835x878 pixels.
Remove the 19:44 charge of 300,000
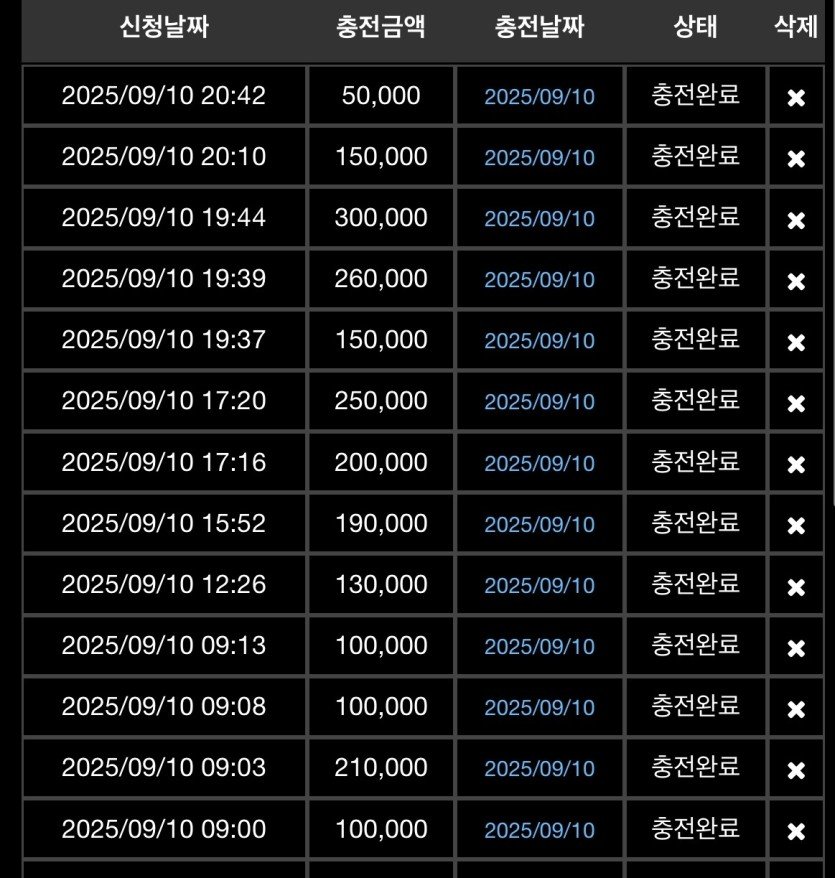(796, 220)
